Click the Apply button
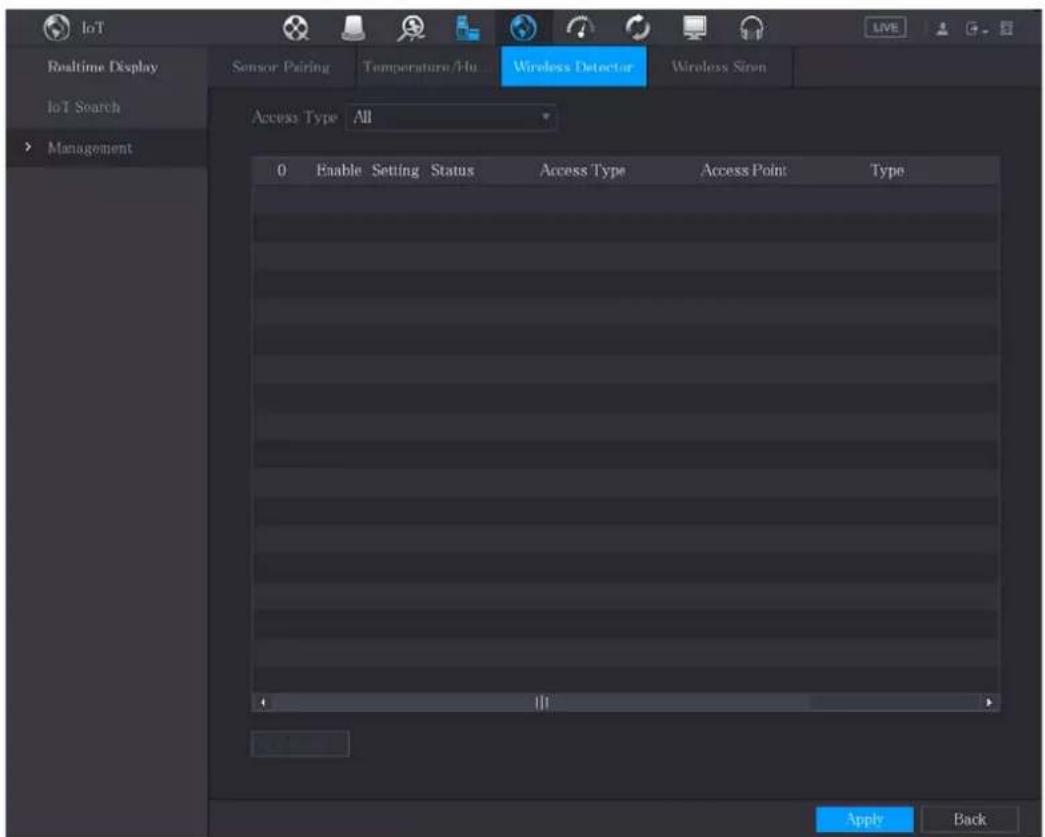 (x=864, y=819)
